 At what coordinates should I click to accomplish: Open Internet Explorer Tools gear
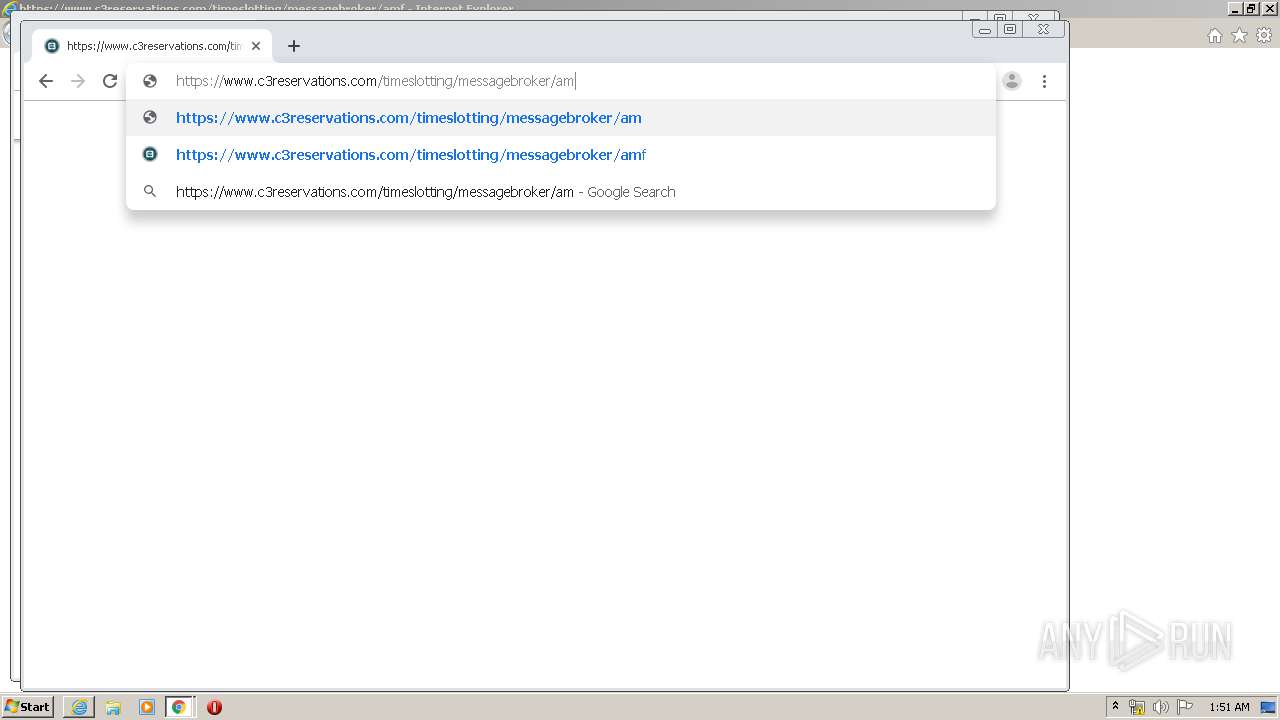pyautogui.click(x=1264, y=36)
